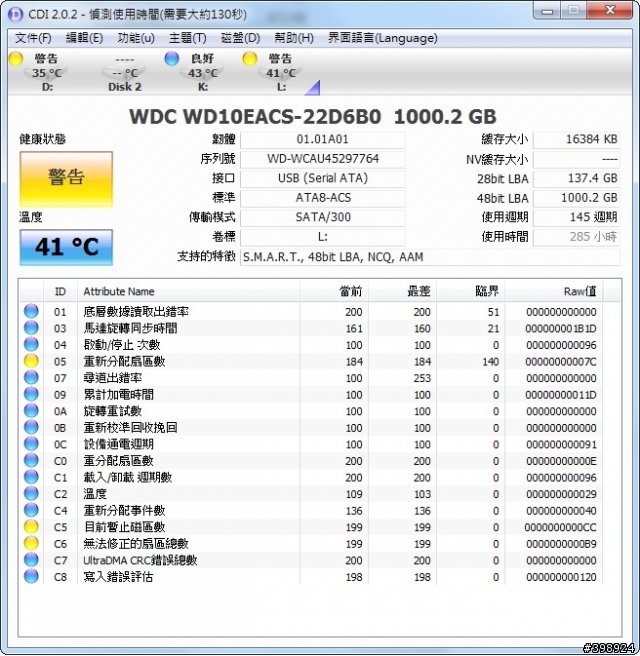640x656 pixels.
Task: Click the ATA8-ACS standard field
Action: (323, 198)
